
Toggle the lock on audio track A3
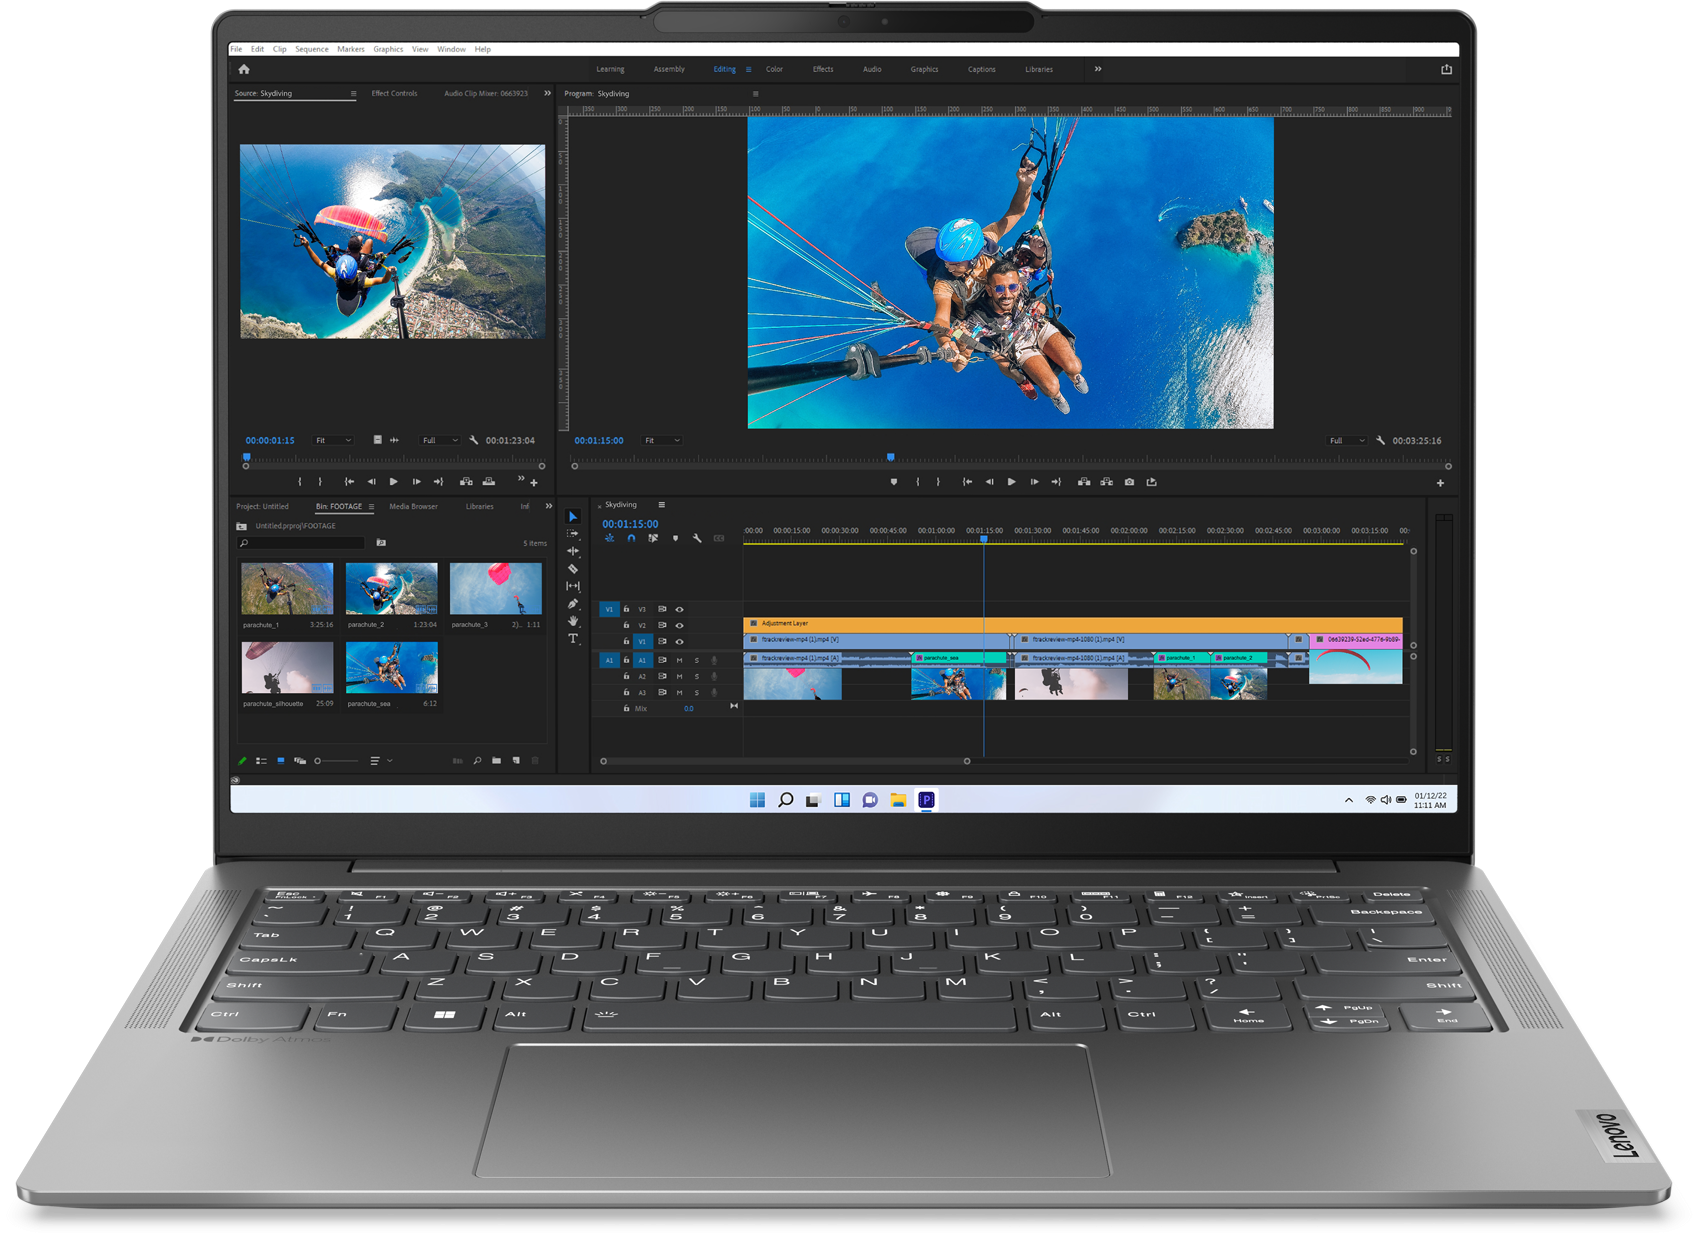click(627, 692)
